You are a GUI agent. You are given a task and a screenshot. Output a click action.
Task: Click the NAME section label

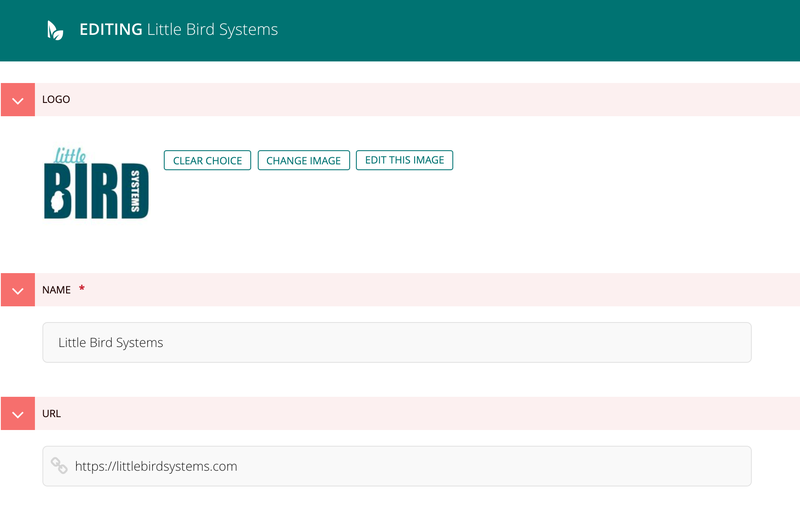tap(57, 290)
